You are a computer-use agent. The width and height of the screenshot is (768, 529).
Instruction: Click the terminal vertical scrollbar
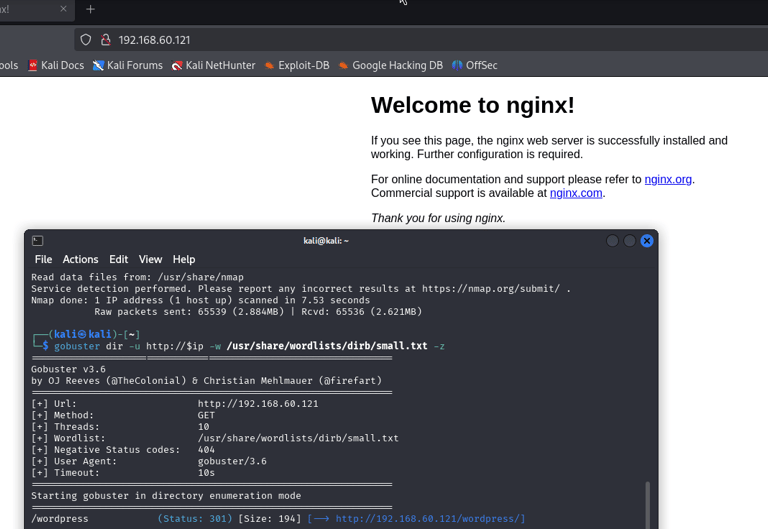coord(648,505)
